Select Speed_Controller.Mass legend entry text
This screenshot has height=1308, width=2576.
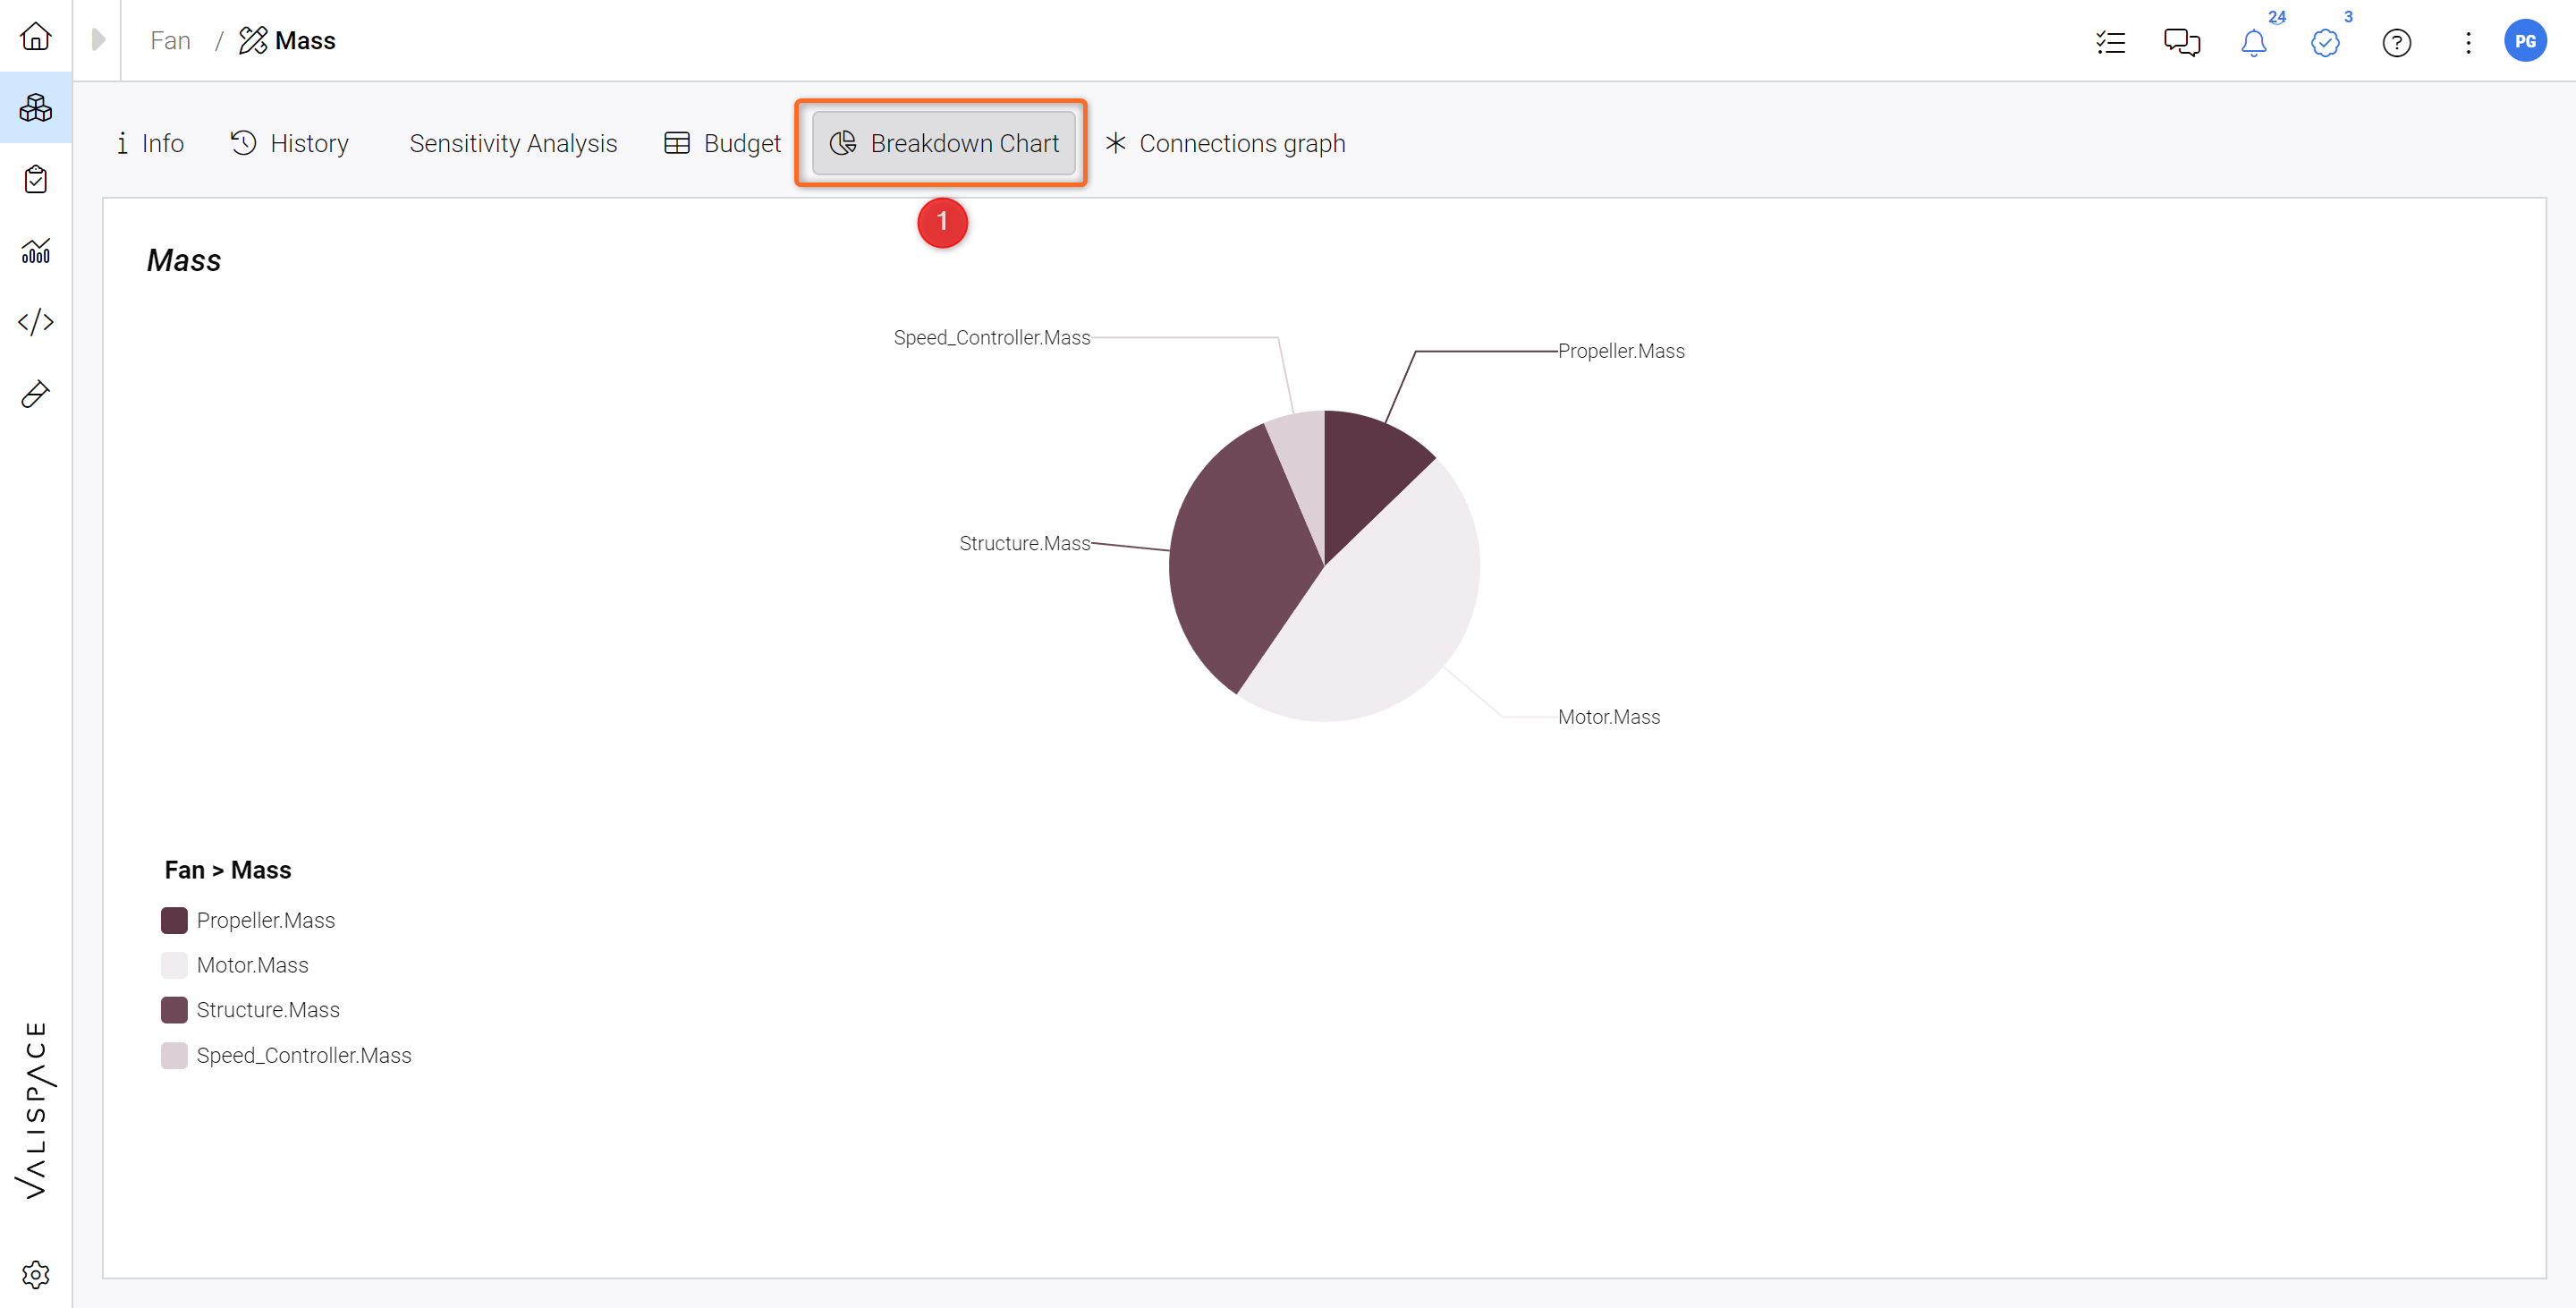(x=304, y=1056)
